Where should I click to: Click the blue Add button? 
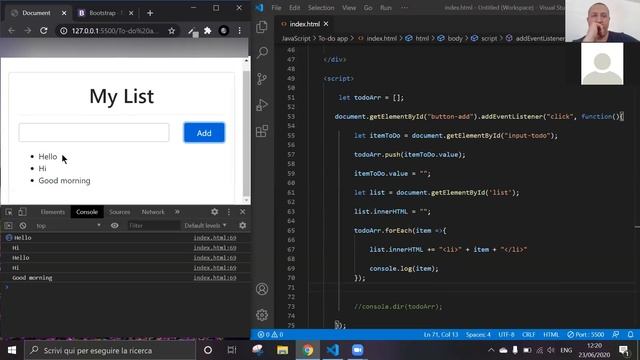click(x=204, y=133)
